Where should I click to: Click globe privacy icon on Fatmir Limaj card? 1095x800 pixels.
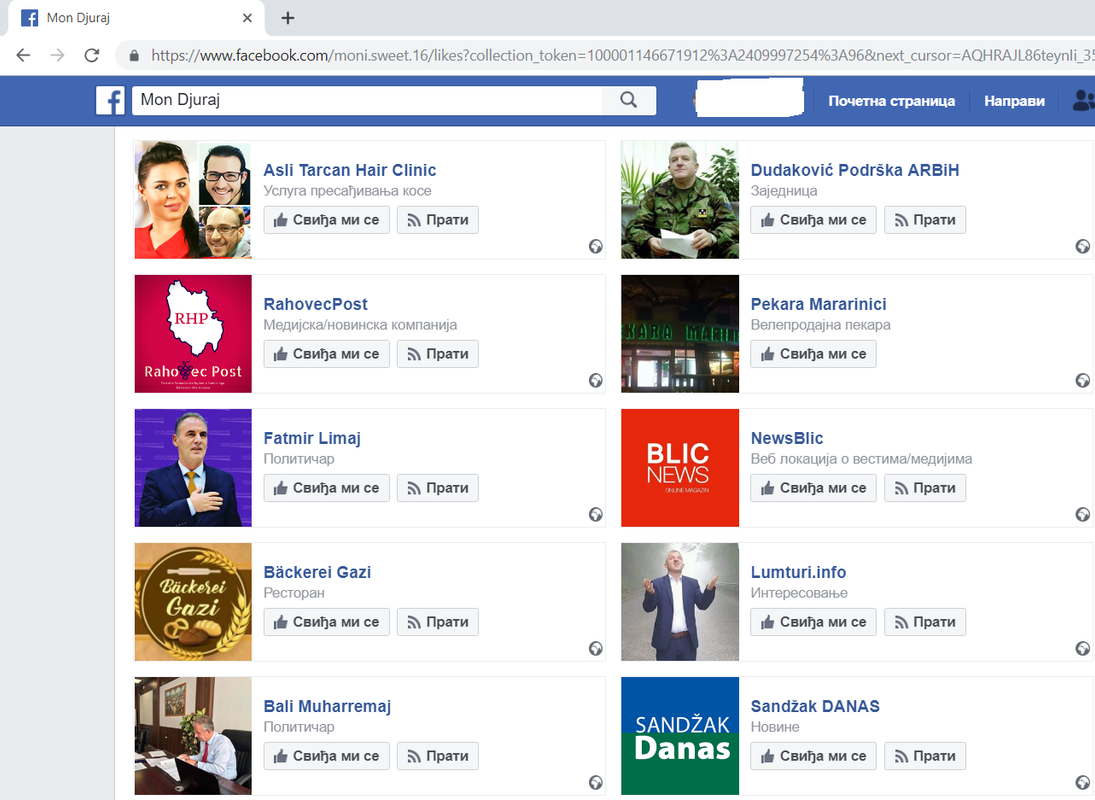point(596,514)
